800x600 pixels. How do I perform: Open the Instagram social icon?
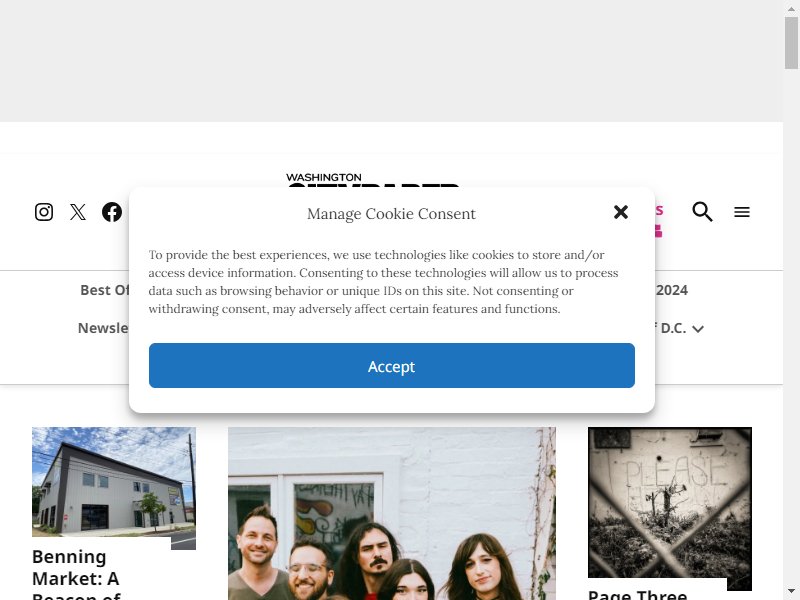pyautogui.click(x=44, y=212)
